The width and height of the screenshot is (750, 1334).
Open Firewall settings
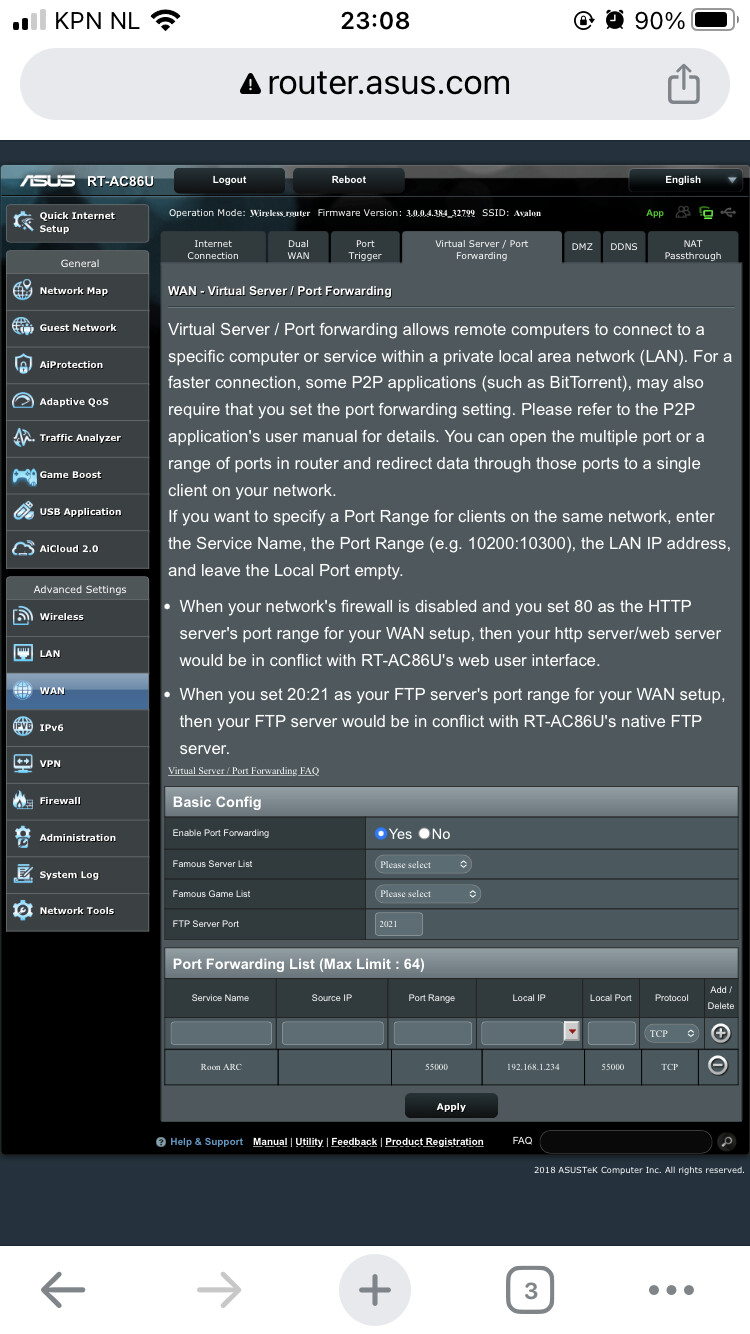coord(78,801)
